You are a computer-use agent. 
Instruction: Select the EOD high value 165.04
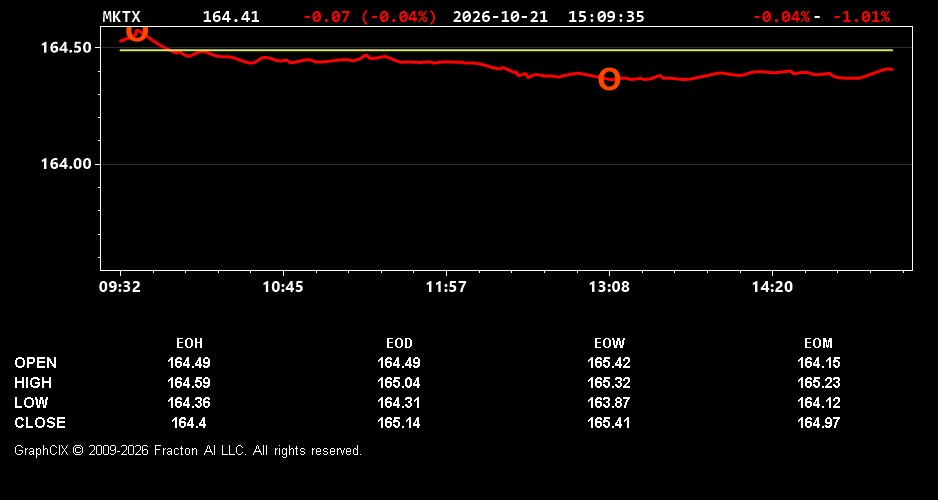[399, 383]
